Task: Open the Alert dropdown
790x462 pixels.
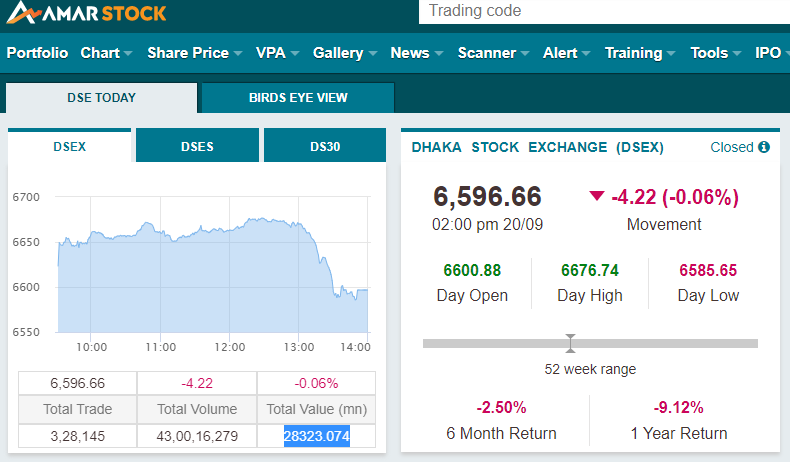Action: click(567, 53)
